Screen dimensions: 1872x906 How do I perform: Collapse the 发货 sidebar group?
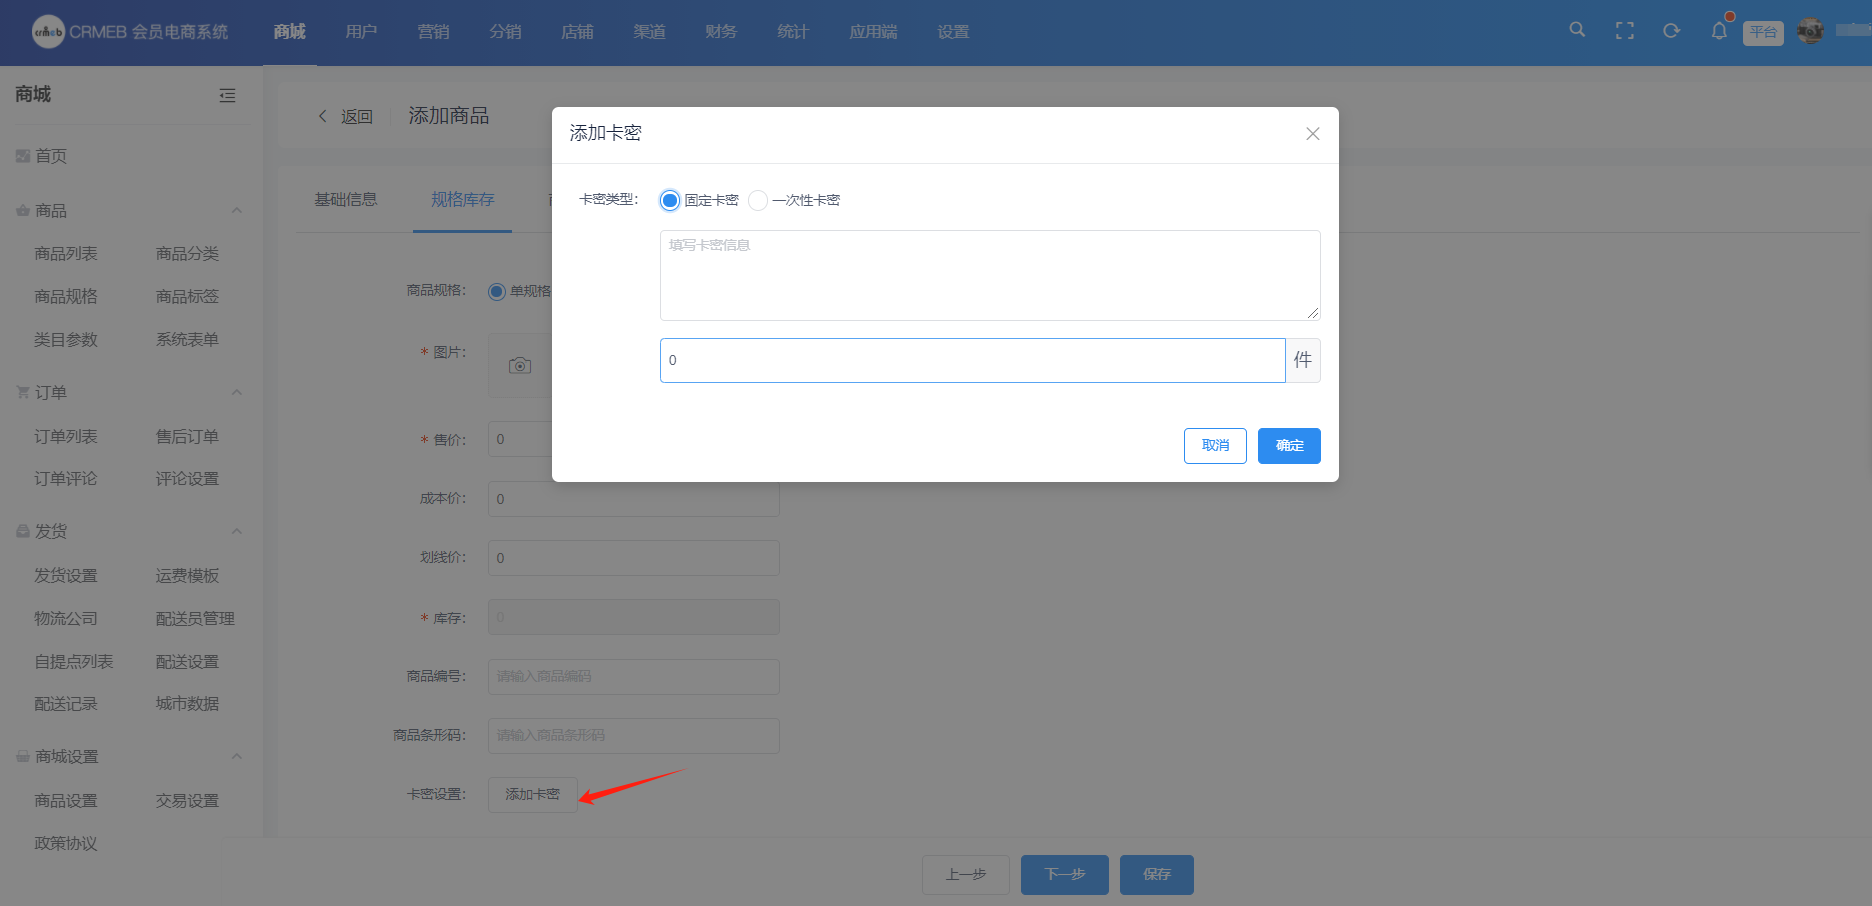tap(237, 532)
